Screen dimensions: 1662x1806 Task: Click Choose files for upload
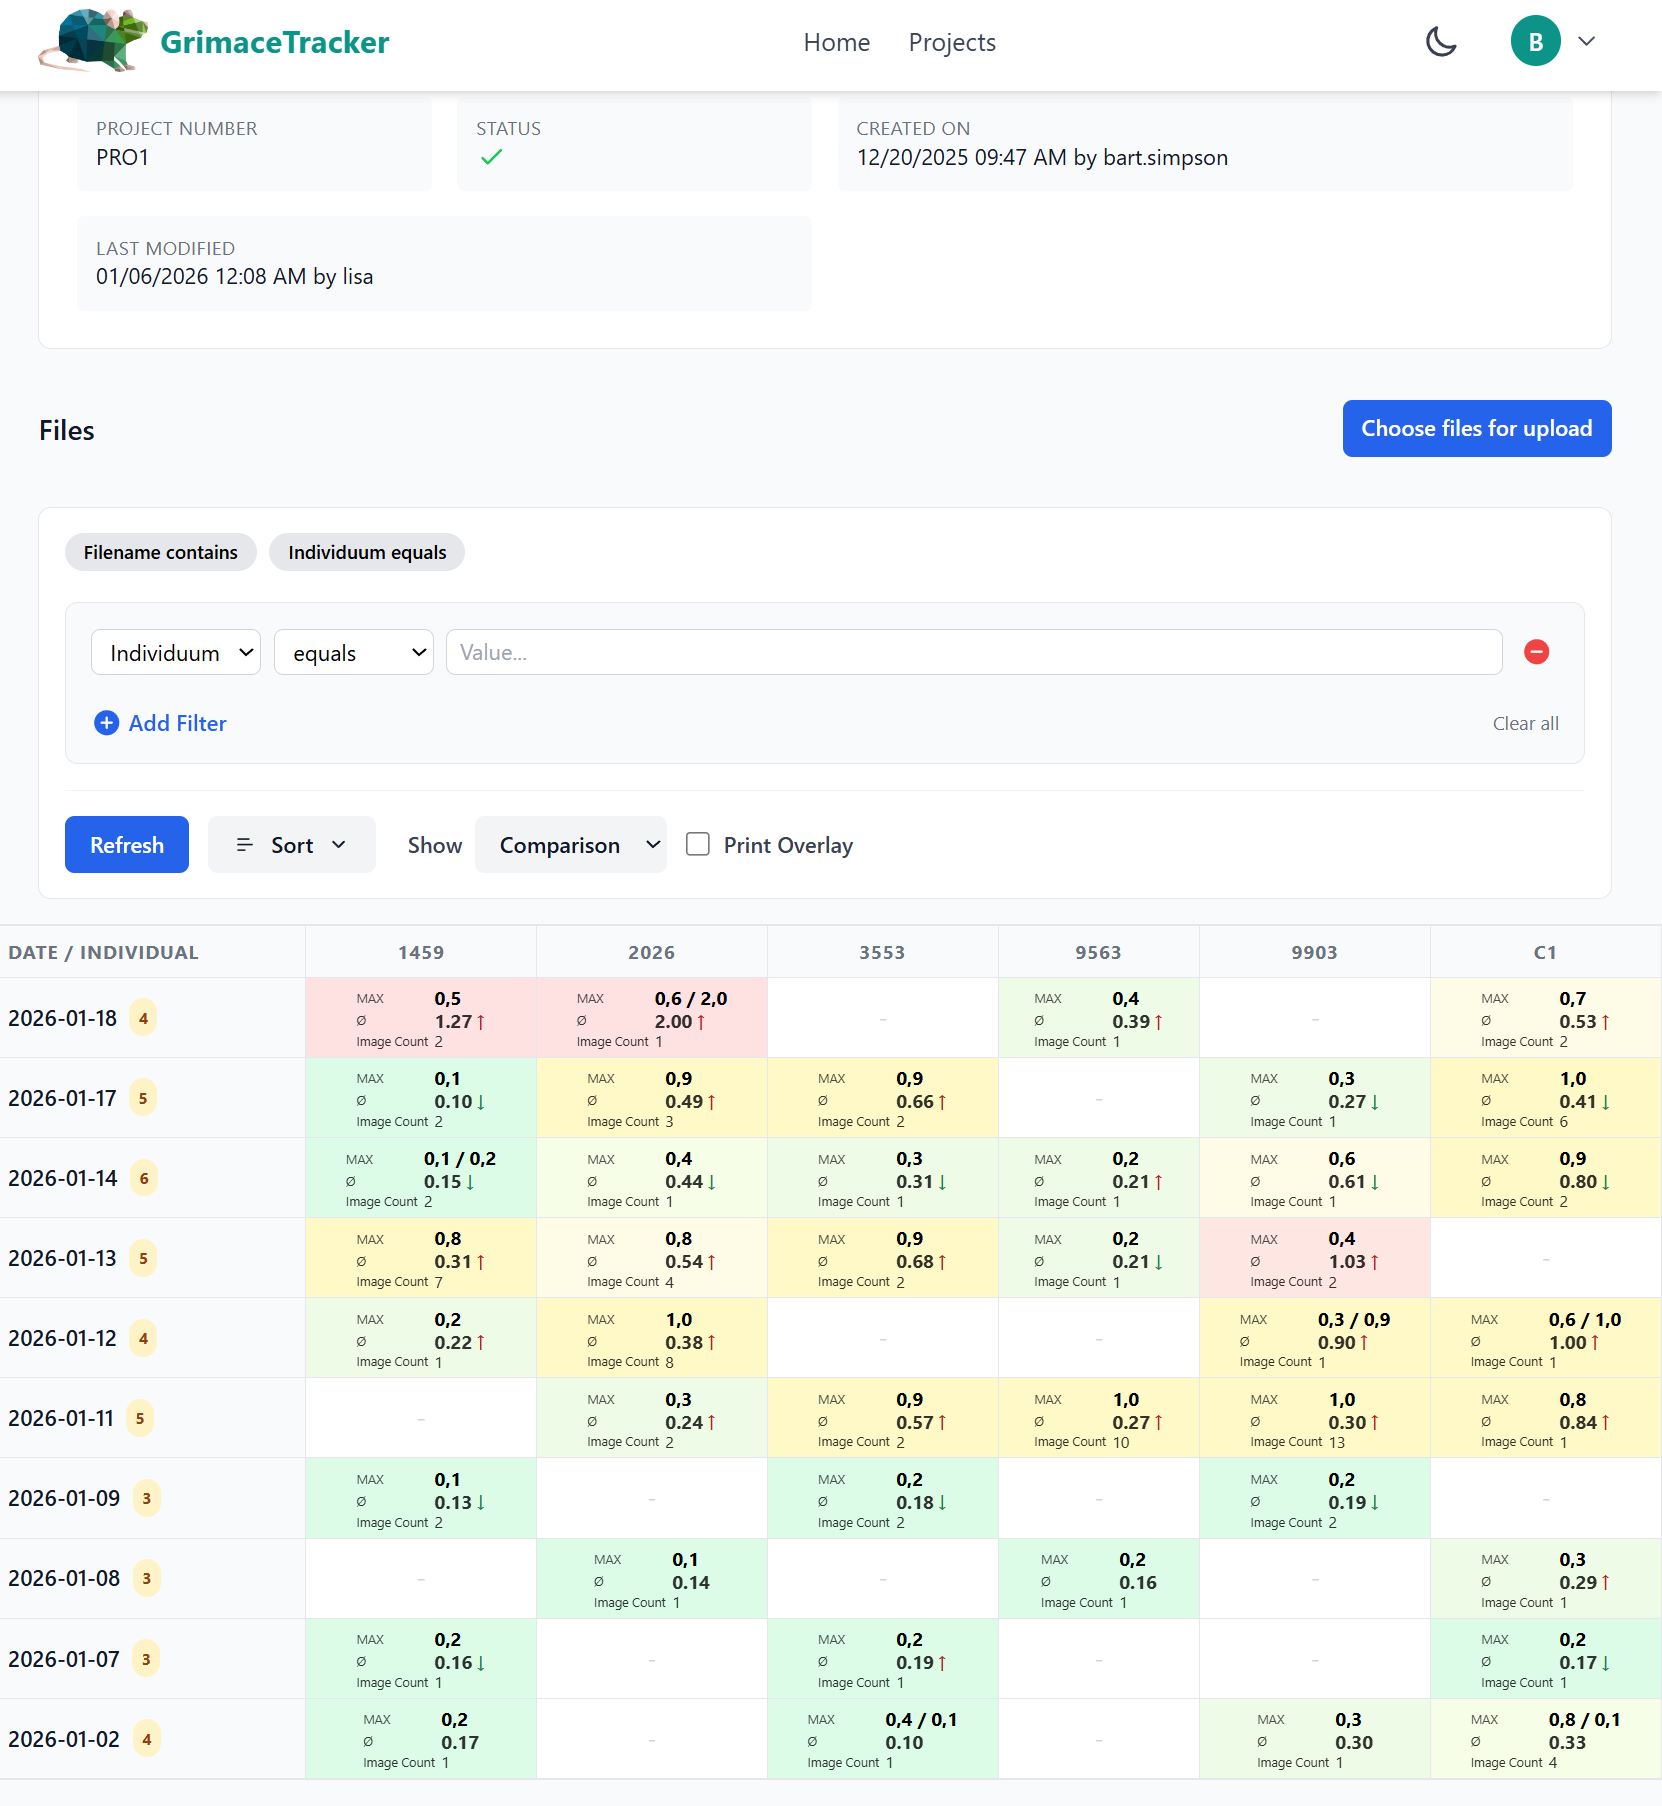pos(1476,428)
